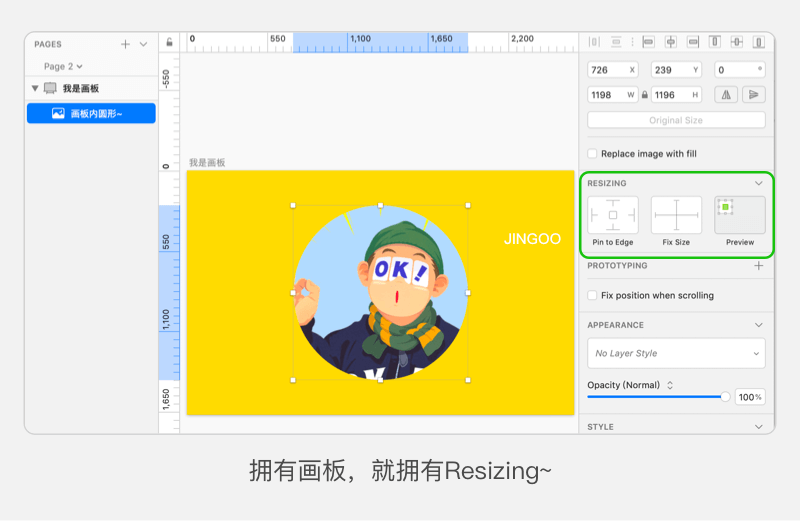Flip layer horizontally
Viewport: 800px width, 521px height.
click(726, 94)
